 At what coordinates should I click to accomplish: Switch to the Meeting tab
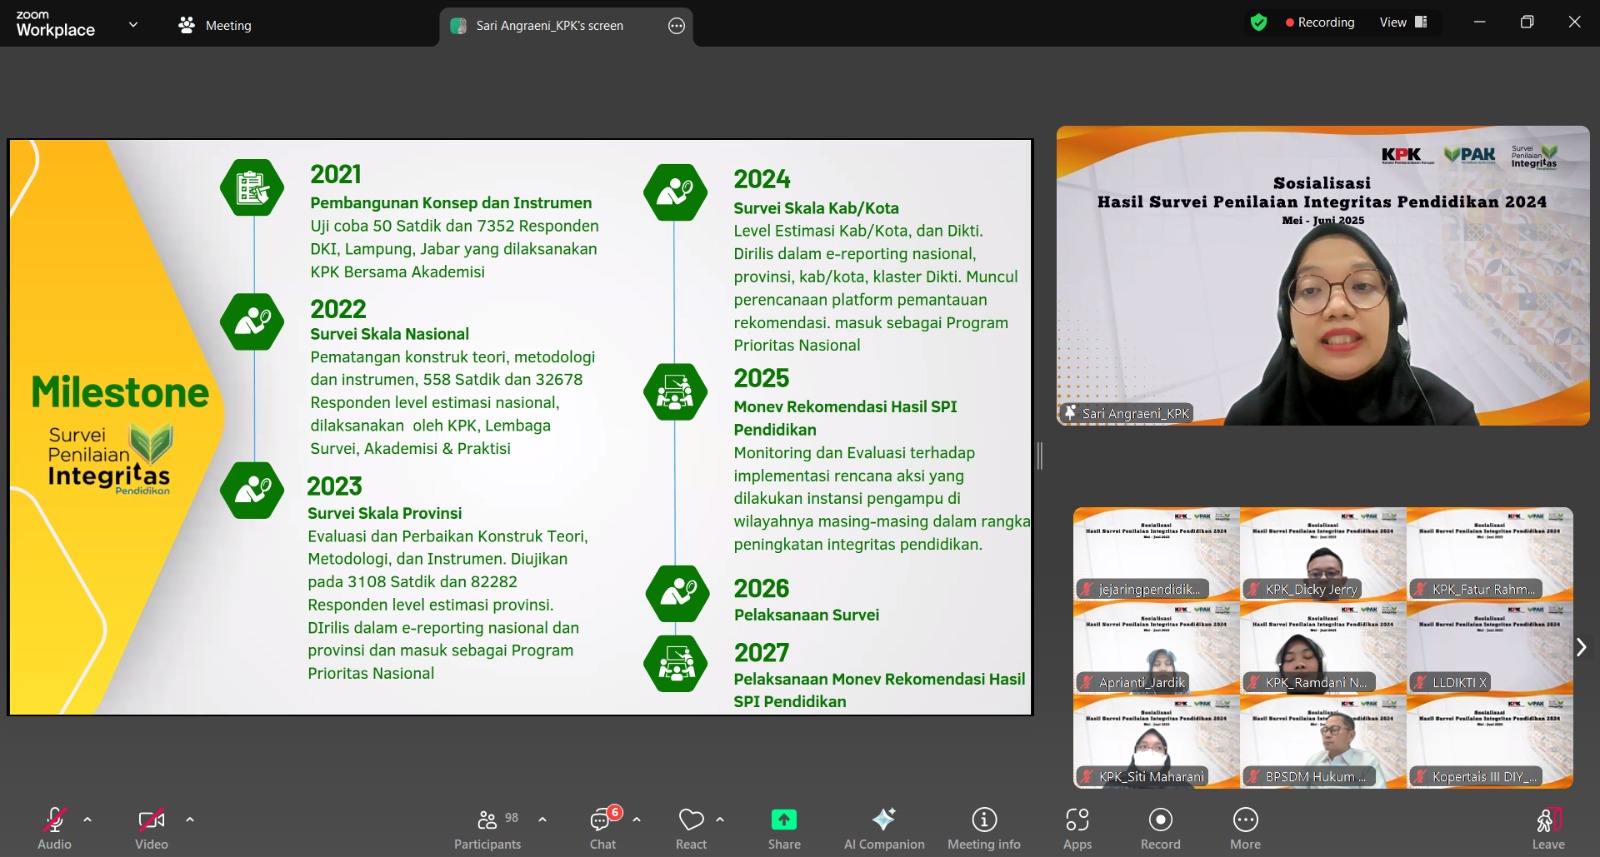[215, 25]
